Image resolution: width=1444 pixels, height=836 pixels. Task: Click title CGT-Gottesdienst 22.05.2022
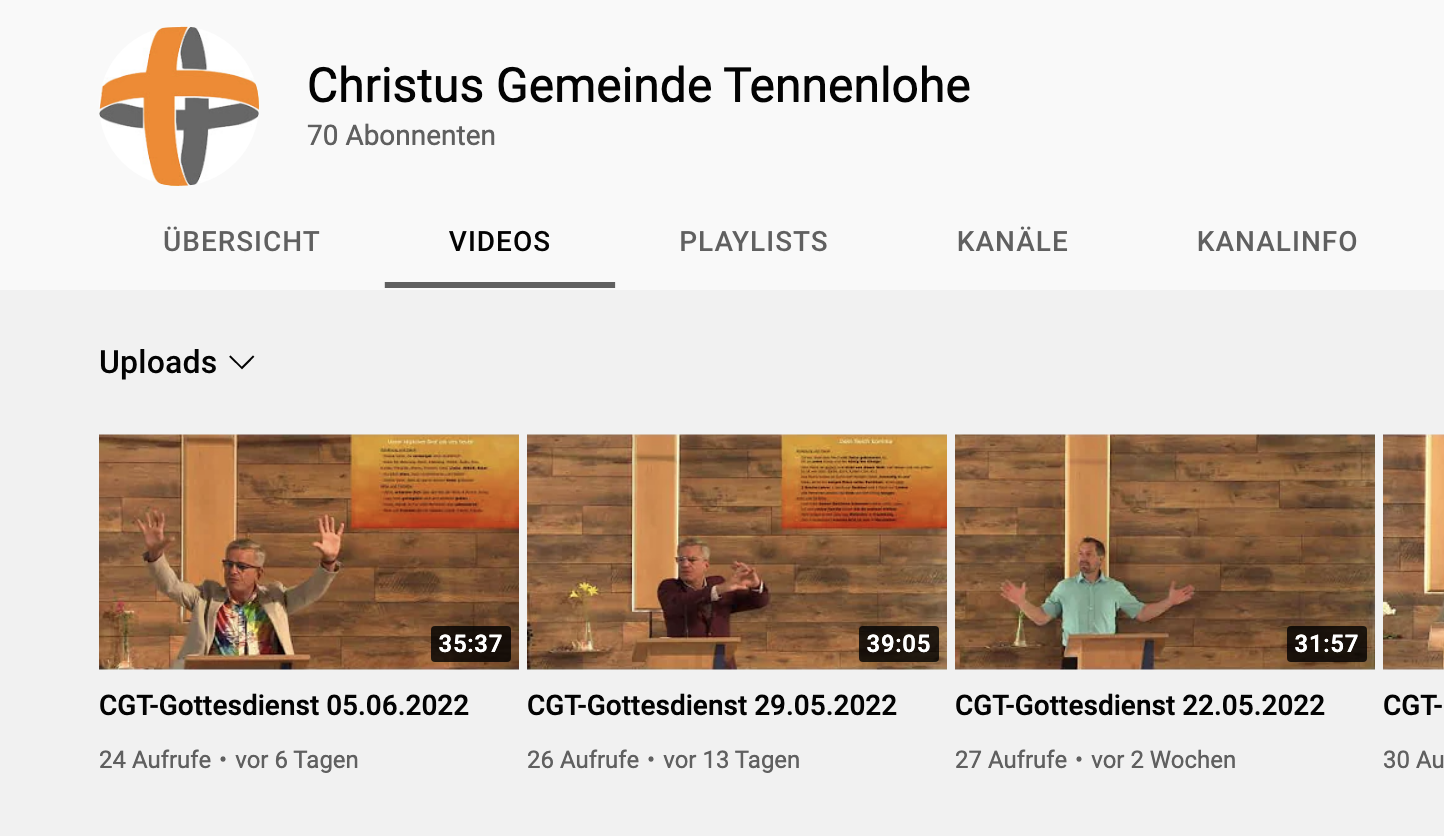[1140, 706]
